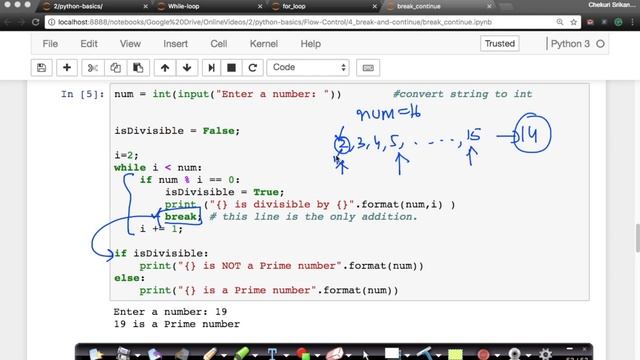Click red record button in annotation toolbar
This screenshot has height=360, width=640.
click(483, 354)
